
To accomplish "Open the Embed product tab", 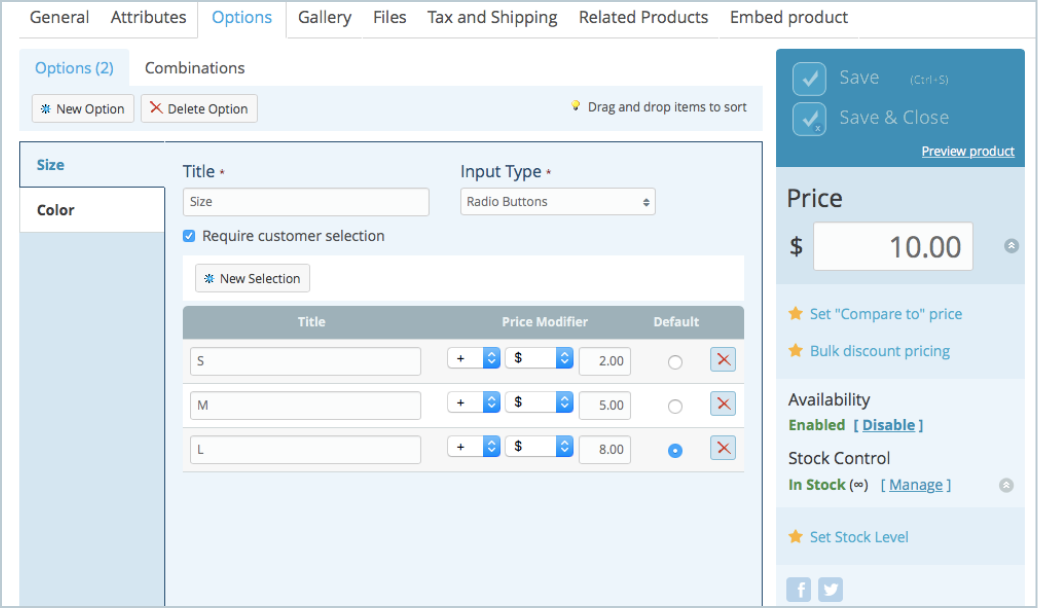I will point(788,17).
